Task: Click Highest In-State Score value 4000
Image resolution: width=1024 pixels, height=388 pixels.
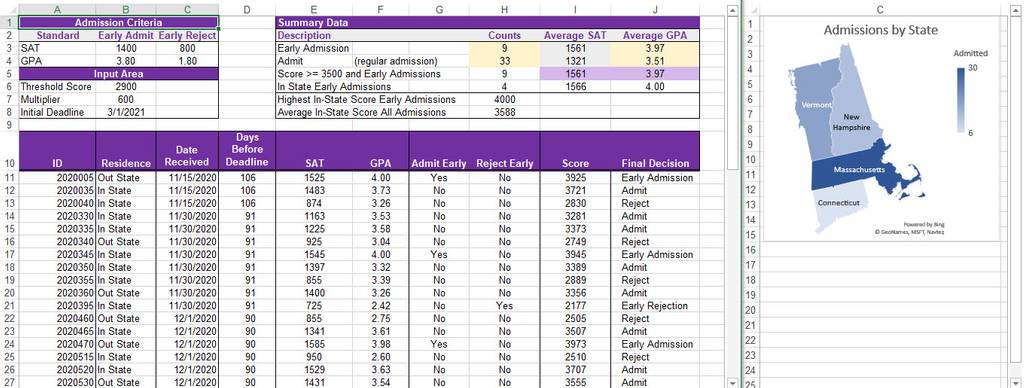Action: [x=505, y=99]
